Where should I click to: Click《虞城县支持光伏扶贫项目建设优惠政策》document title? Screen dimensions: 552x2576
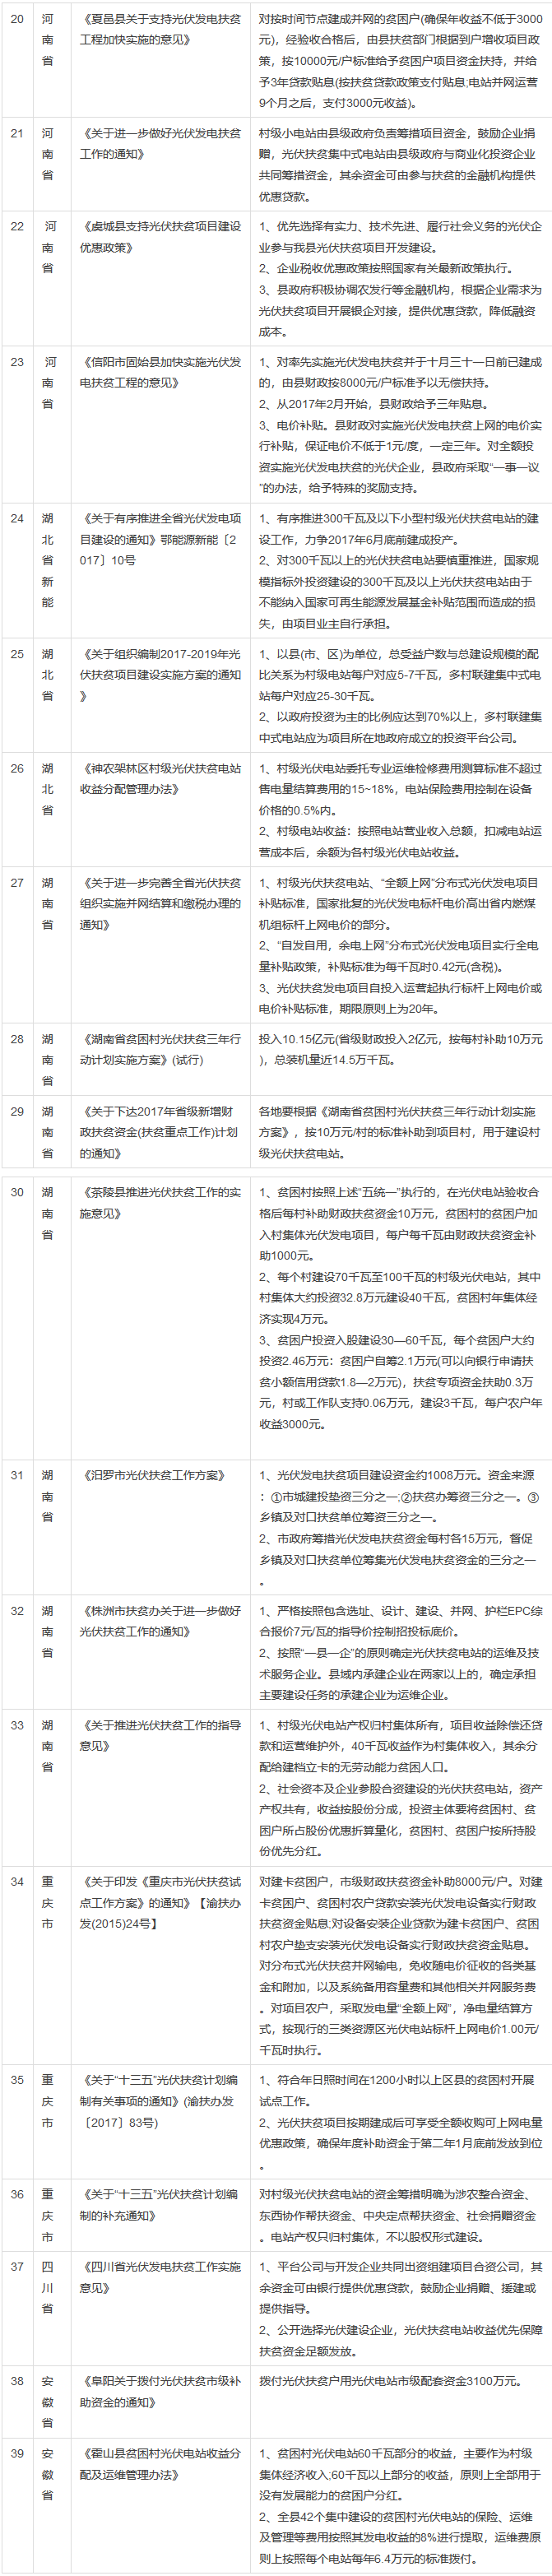tap(160, 236)
